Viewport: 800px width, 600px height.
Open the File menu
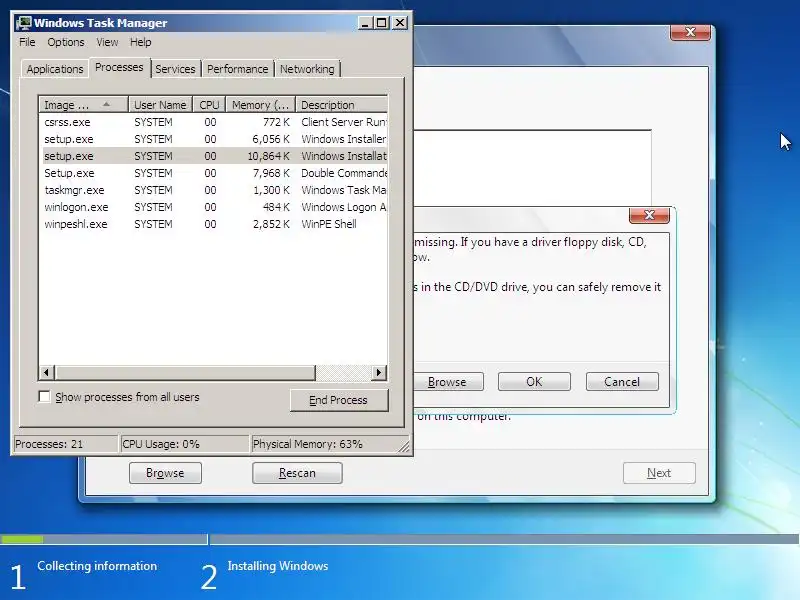tap(27, 42)
